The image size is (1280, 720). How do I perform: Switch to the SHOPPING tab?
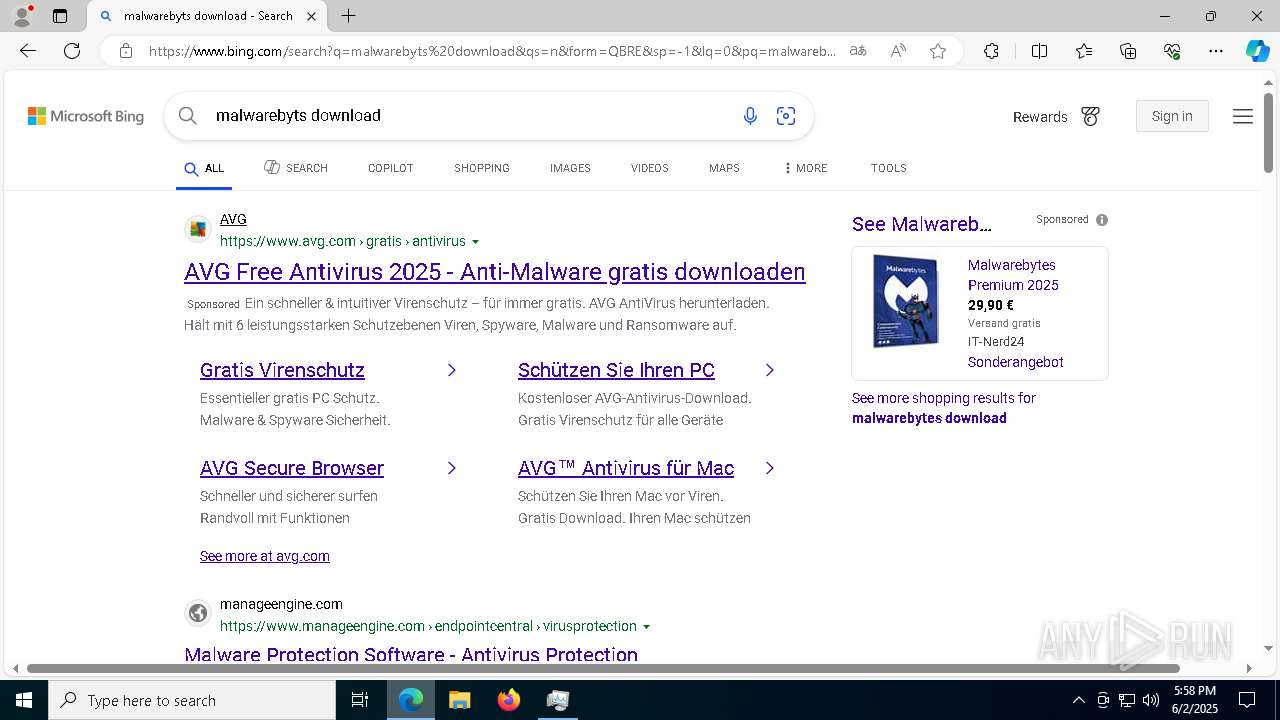pyautogui.click(x=482, y=168)
